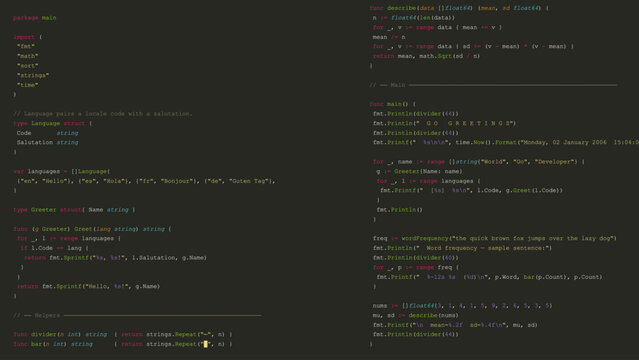Click the highlighted cursor block in bar's Repeat string
639x360 pixels.
coord(206,344)
